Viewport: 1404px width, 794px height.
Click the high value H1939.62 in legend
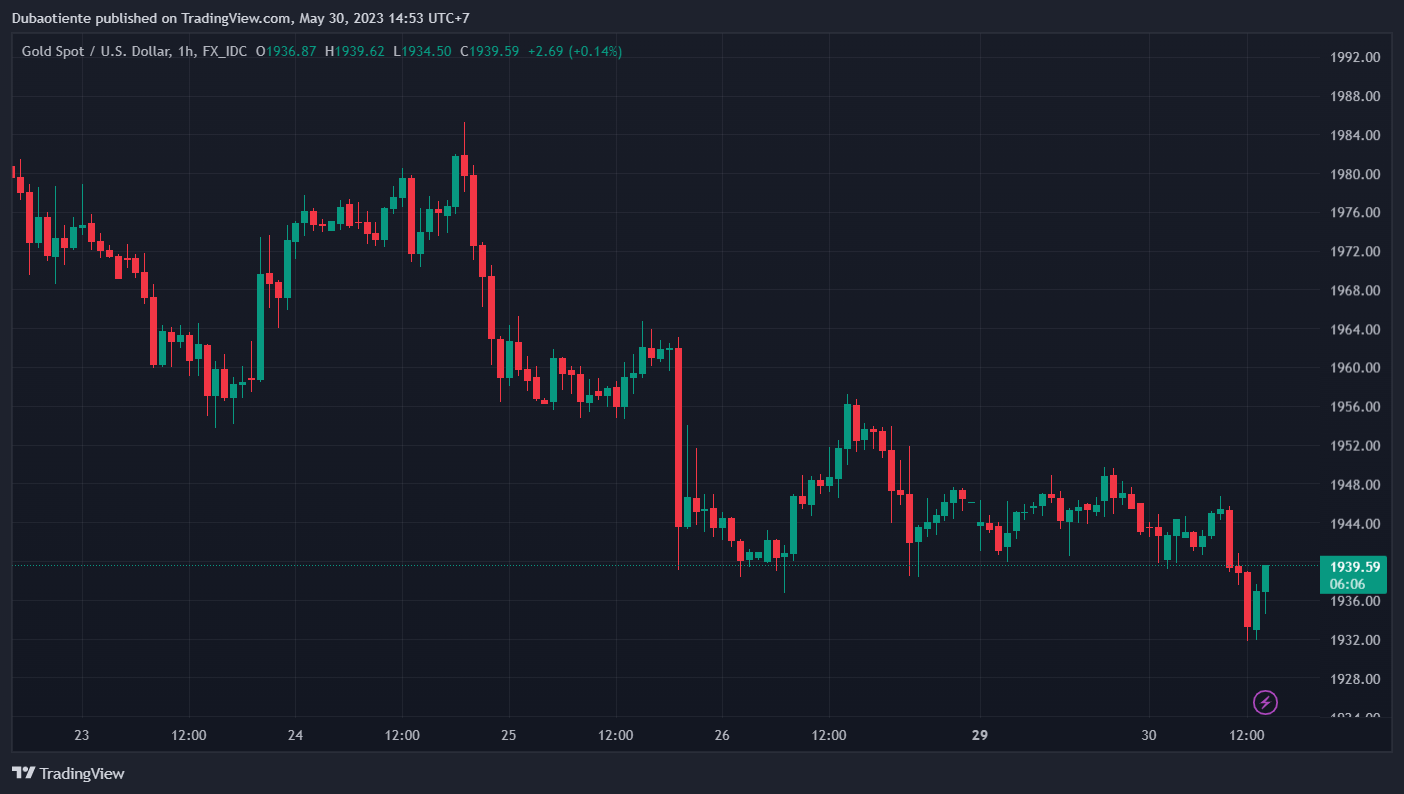355,51
